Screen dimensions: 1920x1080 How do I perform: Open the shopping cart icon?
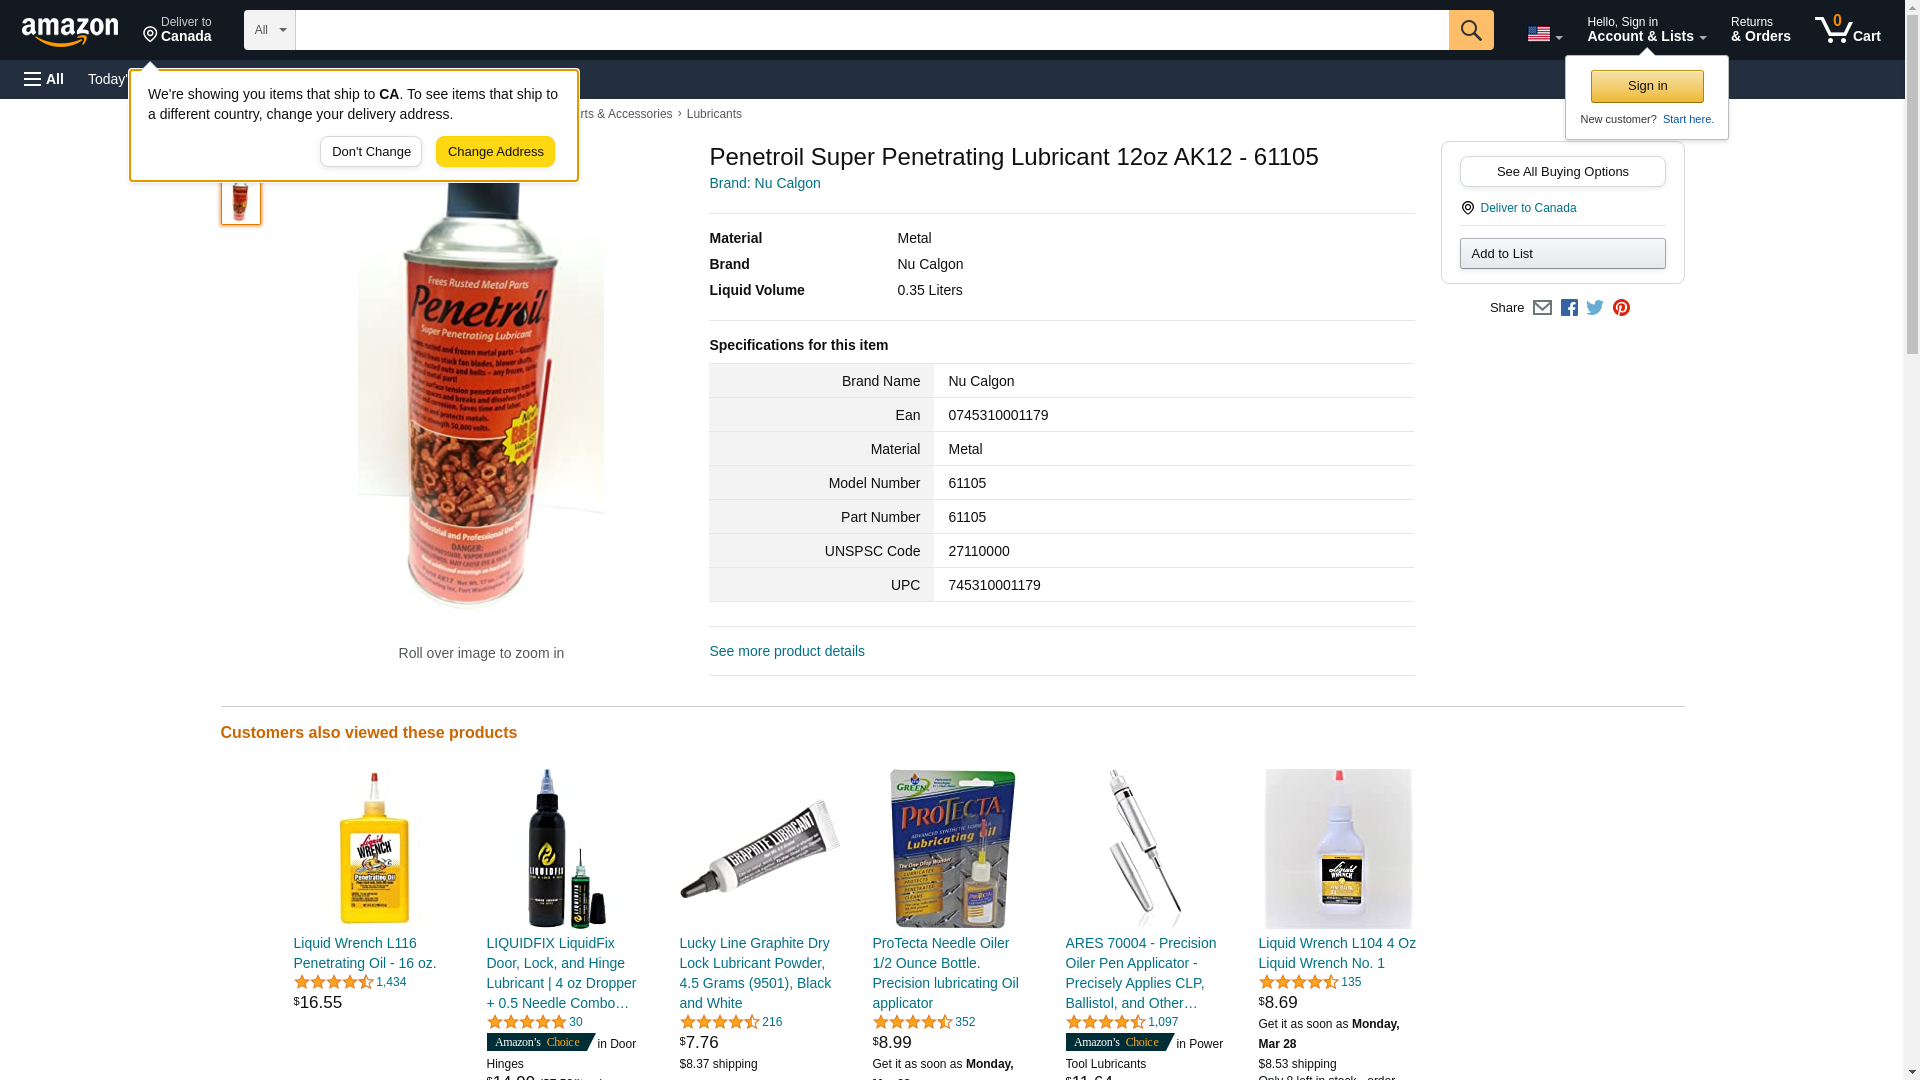click(x=1847, y=30)
